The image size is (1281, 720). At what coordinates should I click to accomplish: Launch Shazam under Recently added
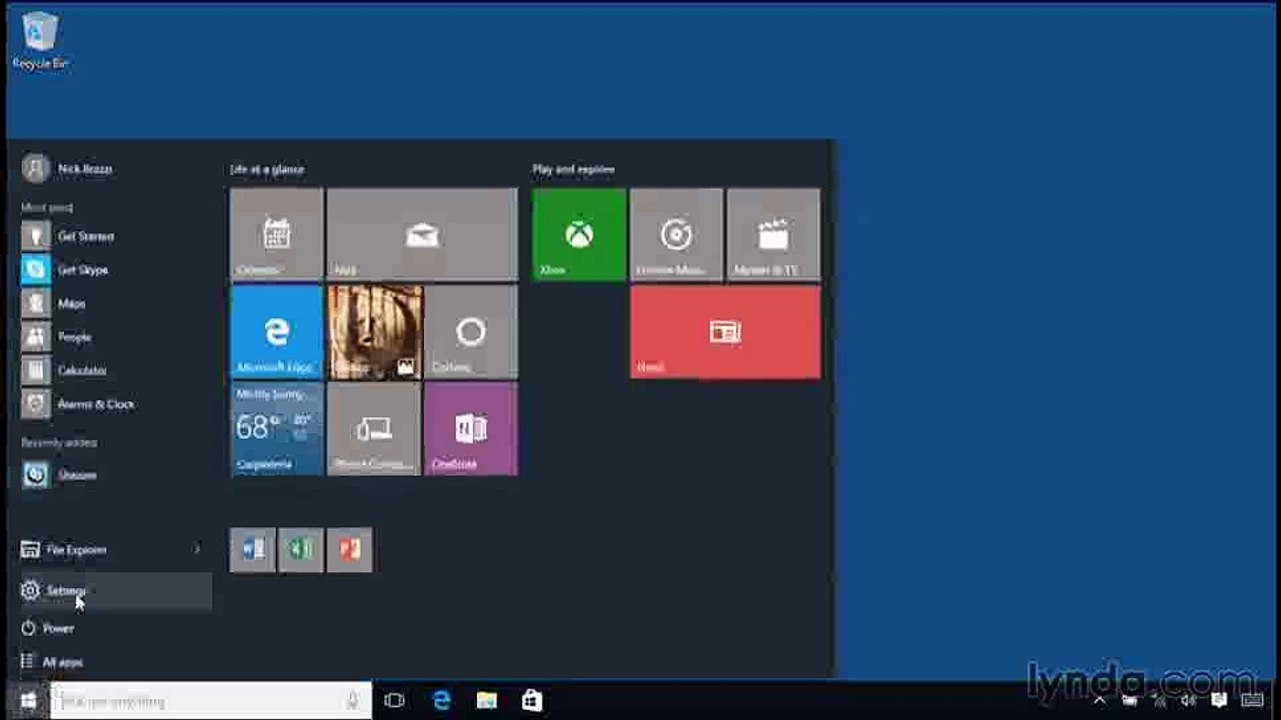tap(60, 475)
